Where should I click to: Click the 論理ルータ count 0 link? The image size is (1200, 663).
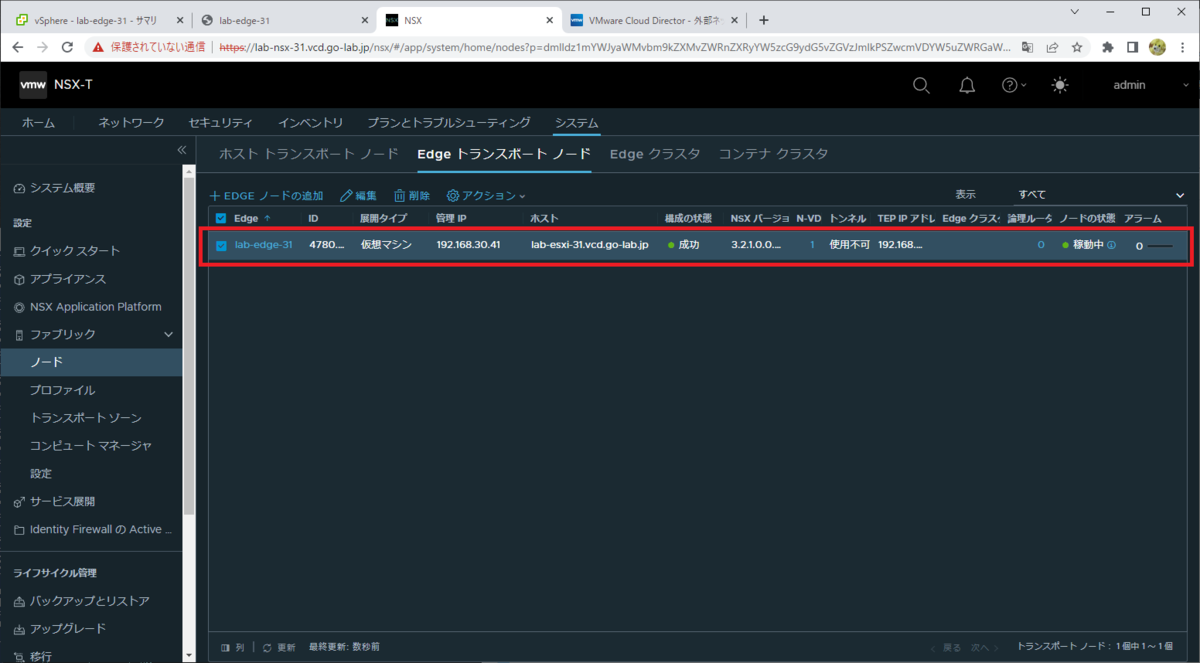(x=1040, y=245)
